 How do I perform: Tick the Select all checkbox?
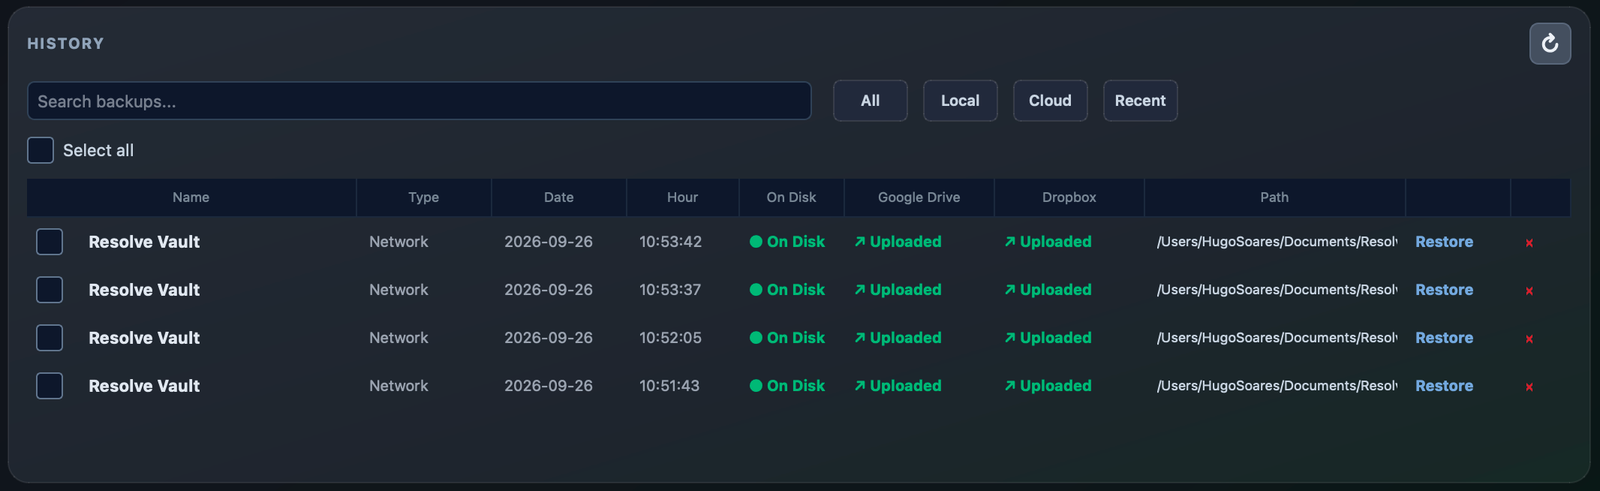click(40, 150)
